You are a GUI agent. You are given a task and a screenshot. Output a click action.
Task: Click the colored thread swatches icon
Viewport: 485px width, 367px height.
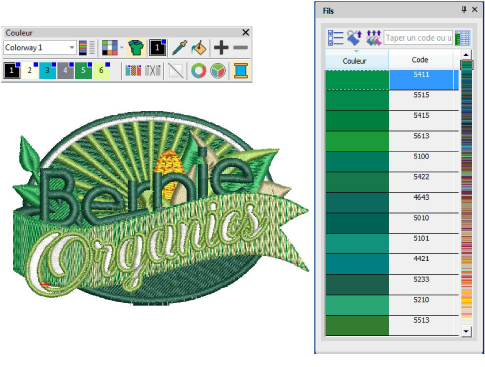point(133,70)
